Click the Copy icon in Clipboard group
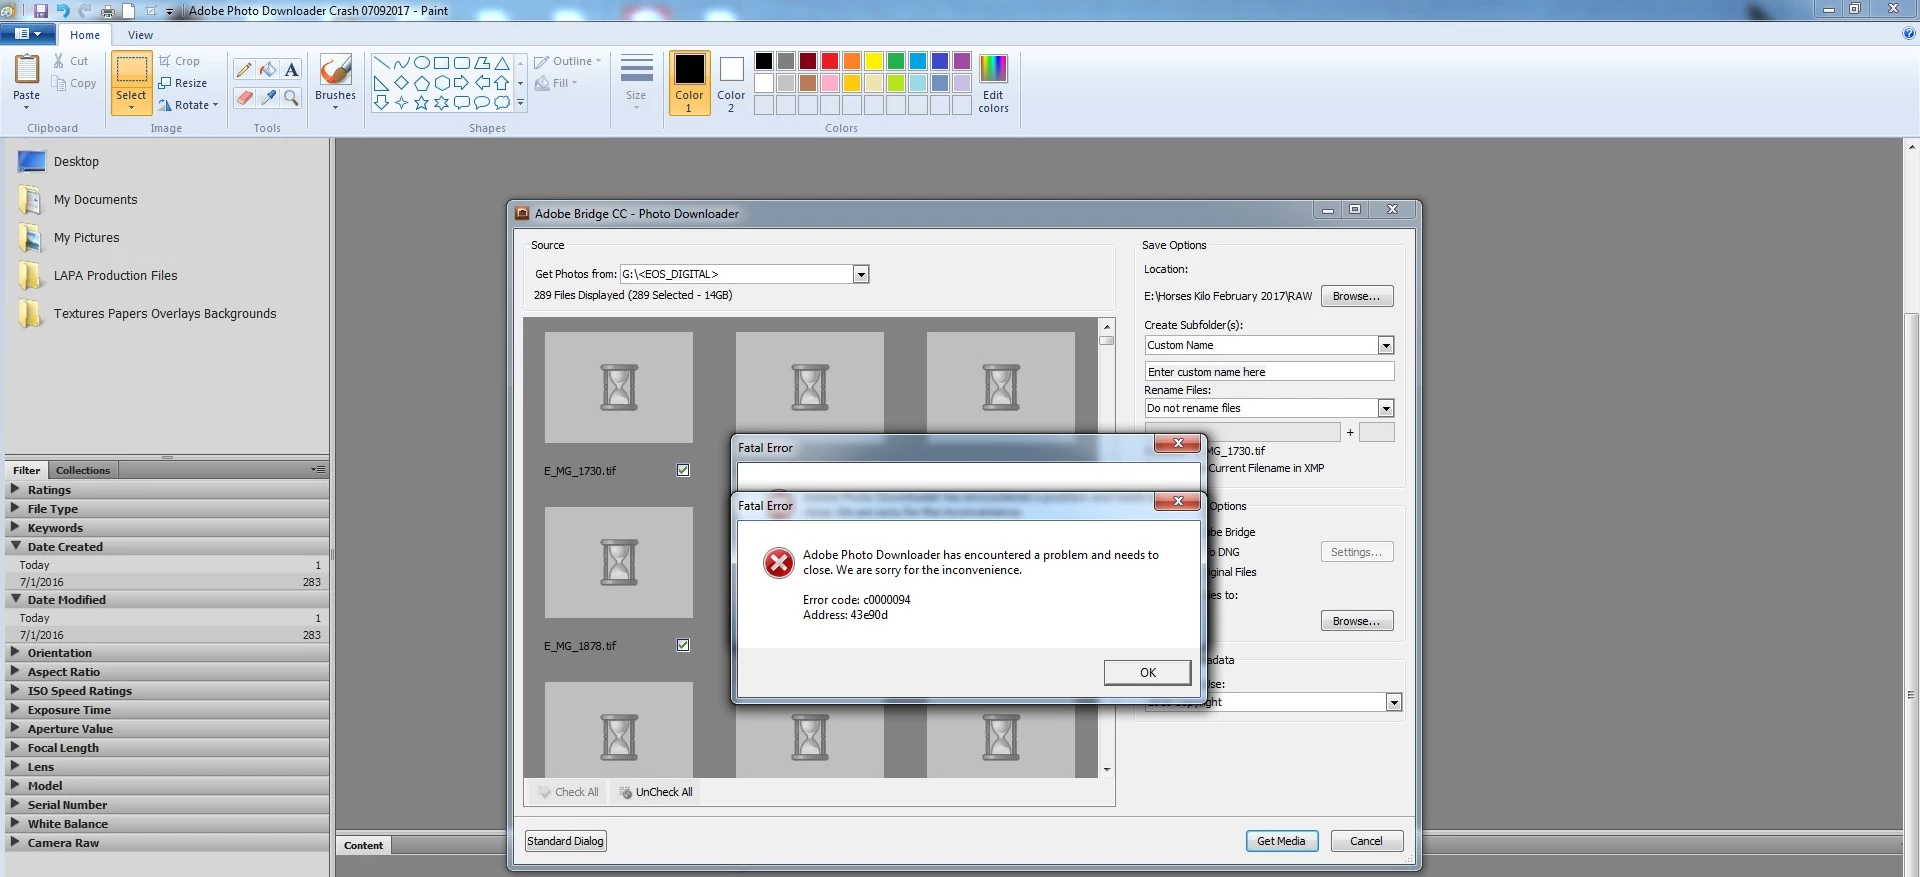 click(x=59, y=83)
